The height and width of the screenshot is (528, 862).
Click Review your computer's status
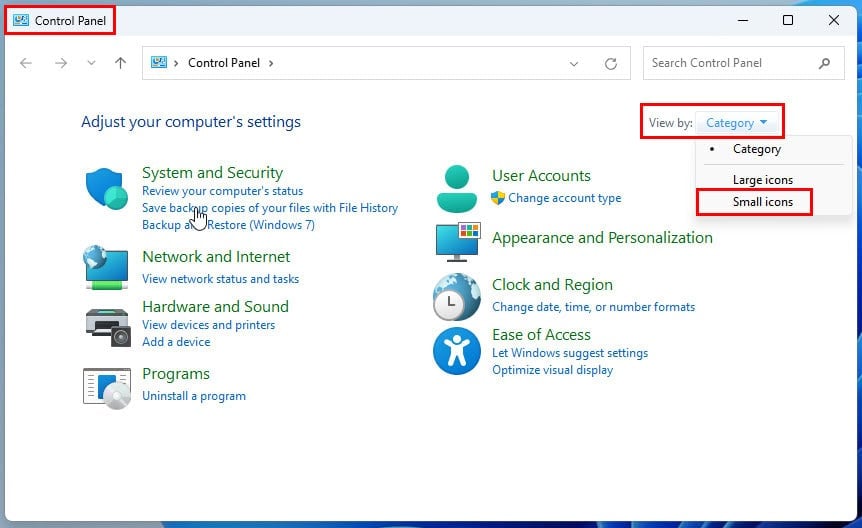pos(222,191)
